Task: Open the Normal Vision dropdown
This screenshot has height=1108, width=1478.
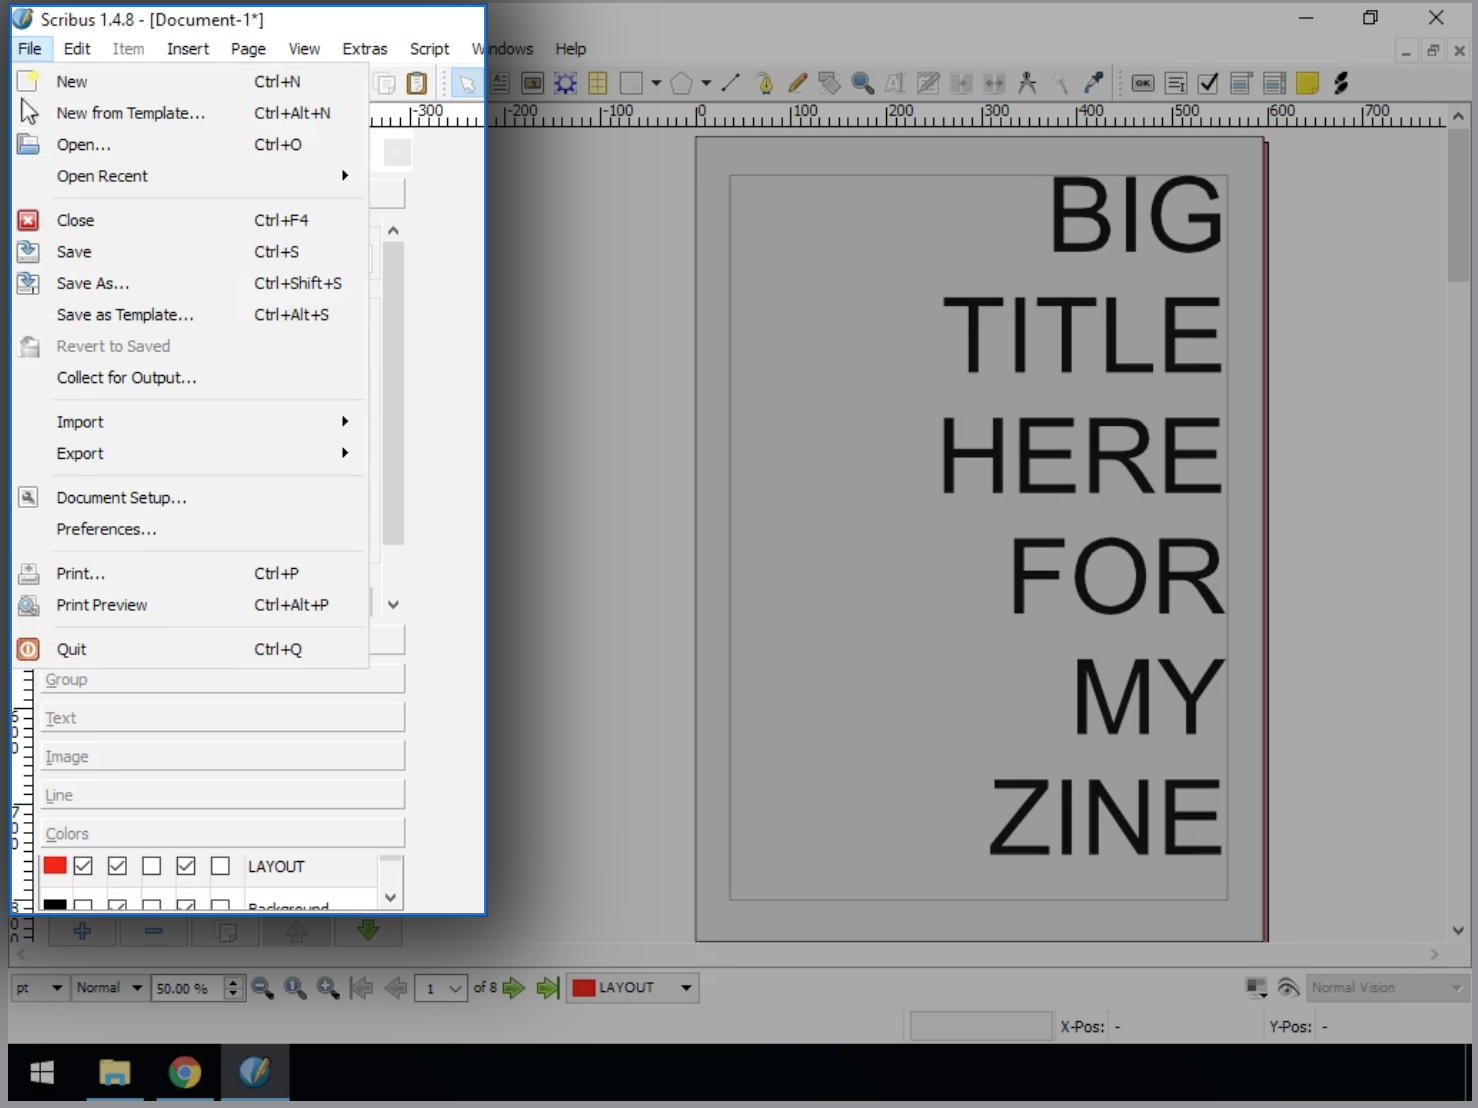Action: coord(1387,988)
